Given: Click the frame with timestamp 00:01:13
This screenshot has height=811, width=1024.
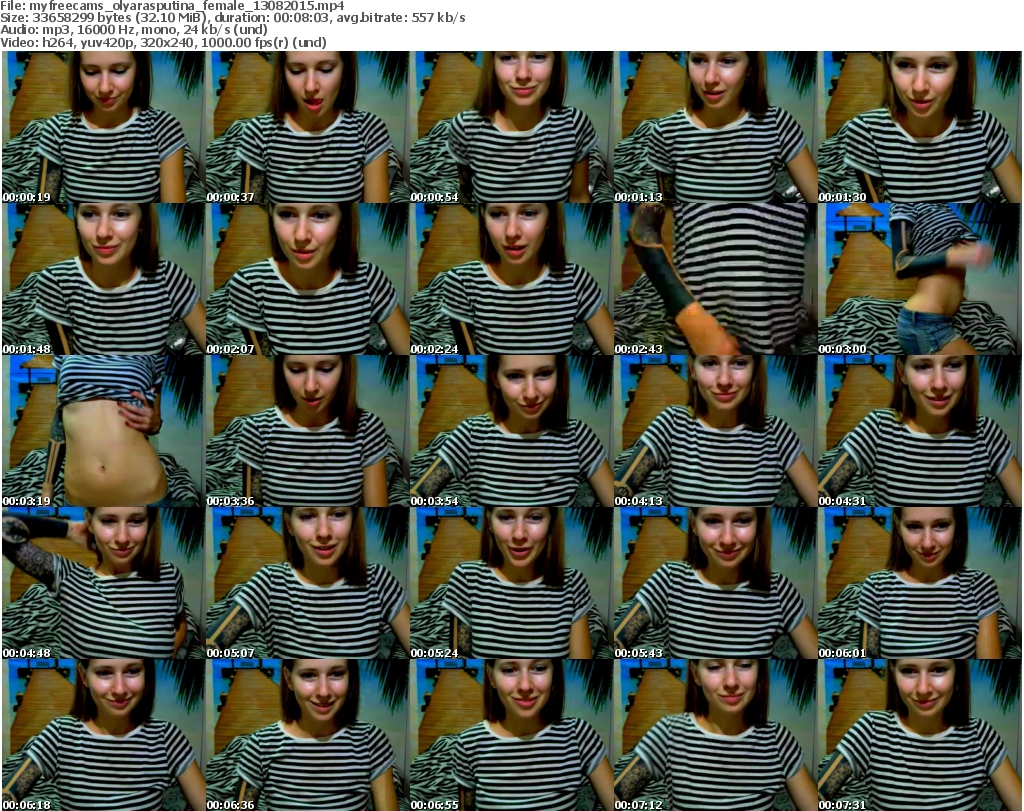Looking at the screenshot, I should 715,127.
